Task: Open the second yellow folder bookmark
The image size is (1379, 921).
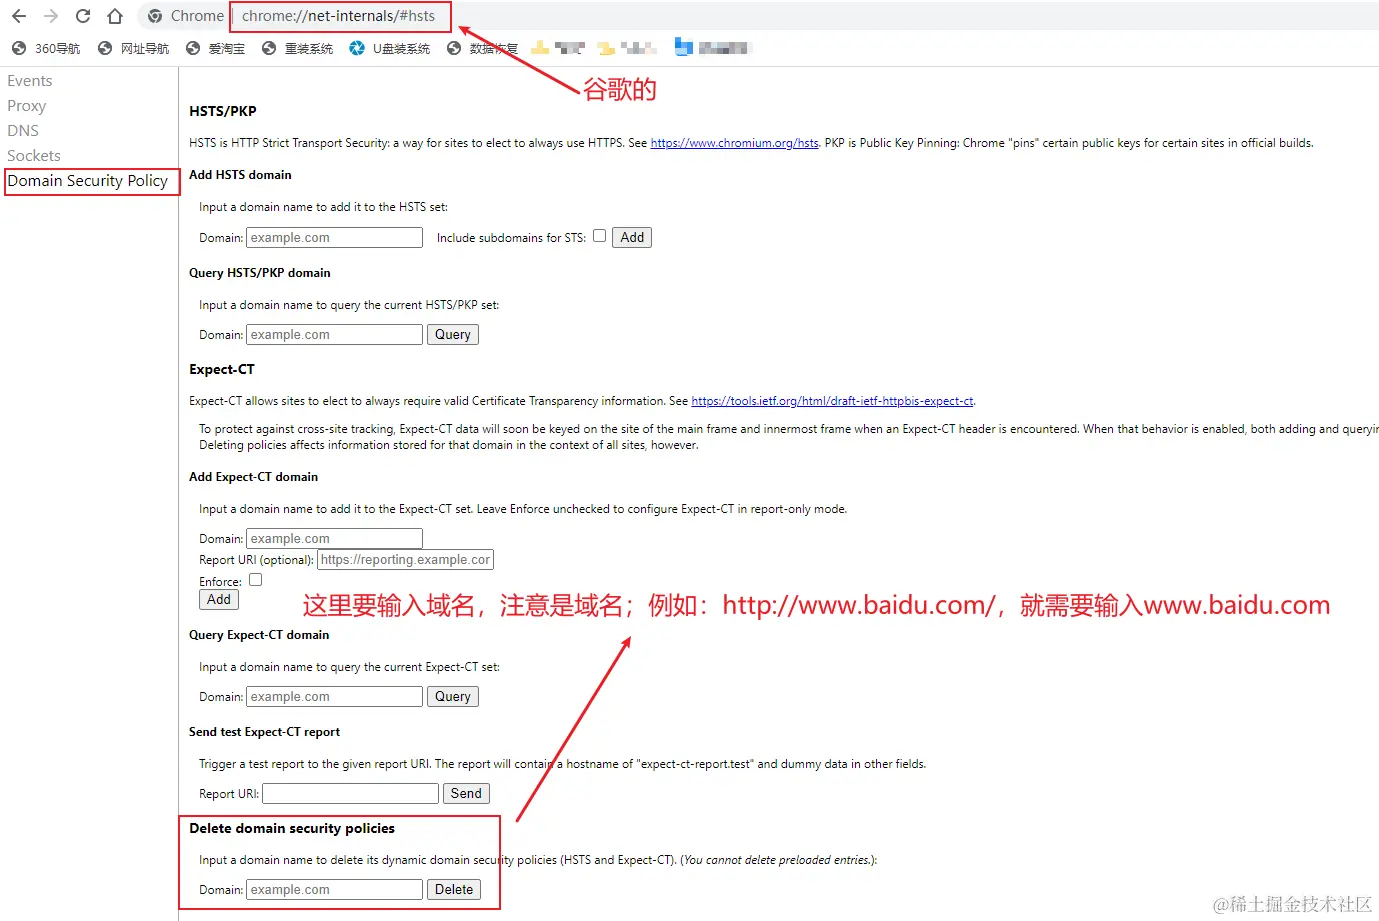Action: click(627, 48)
